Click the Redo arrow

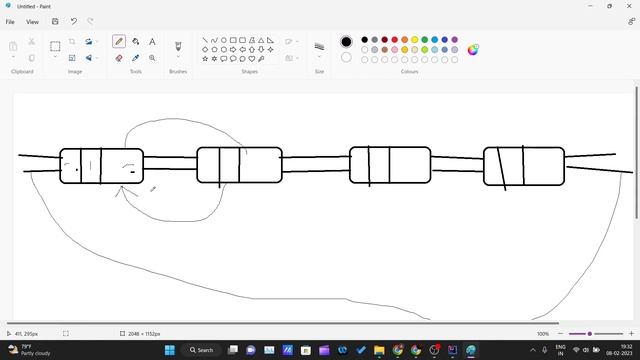pos(90,21)
